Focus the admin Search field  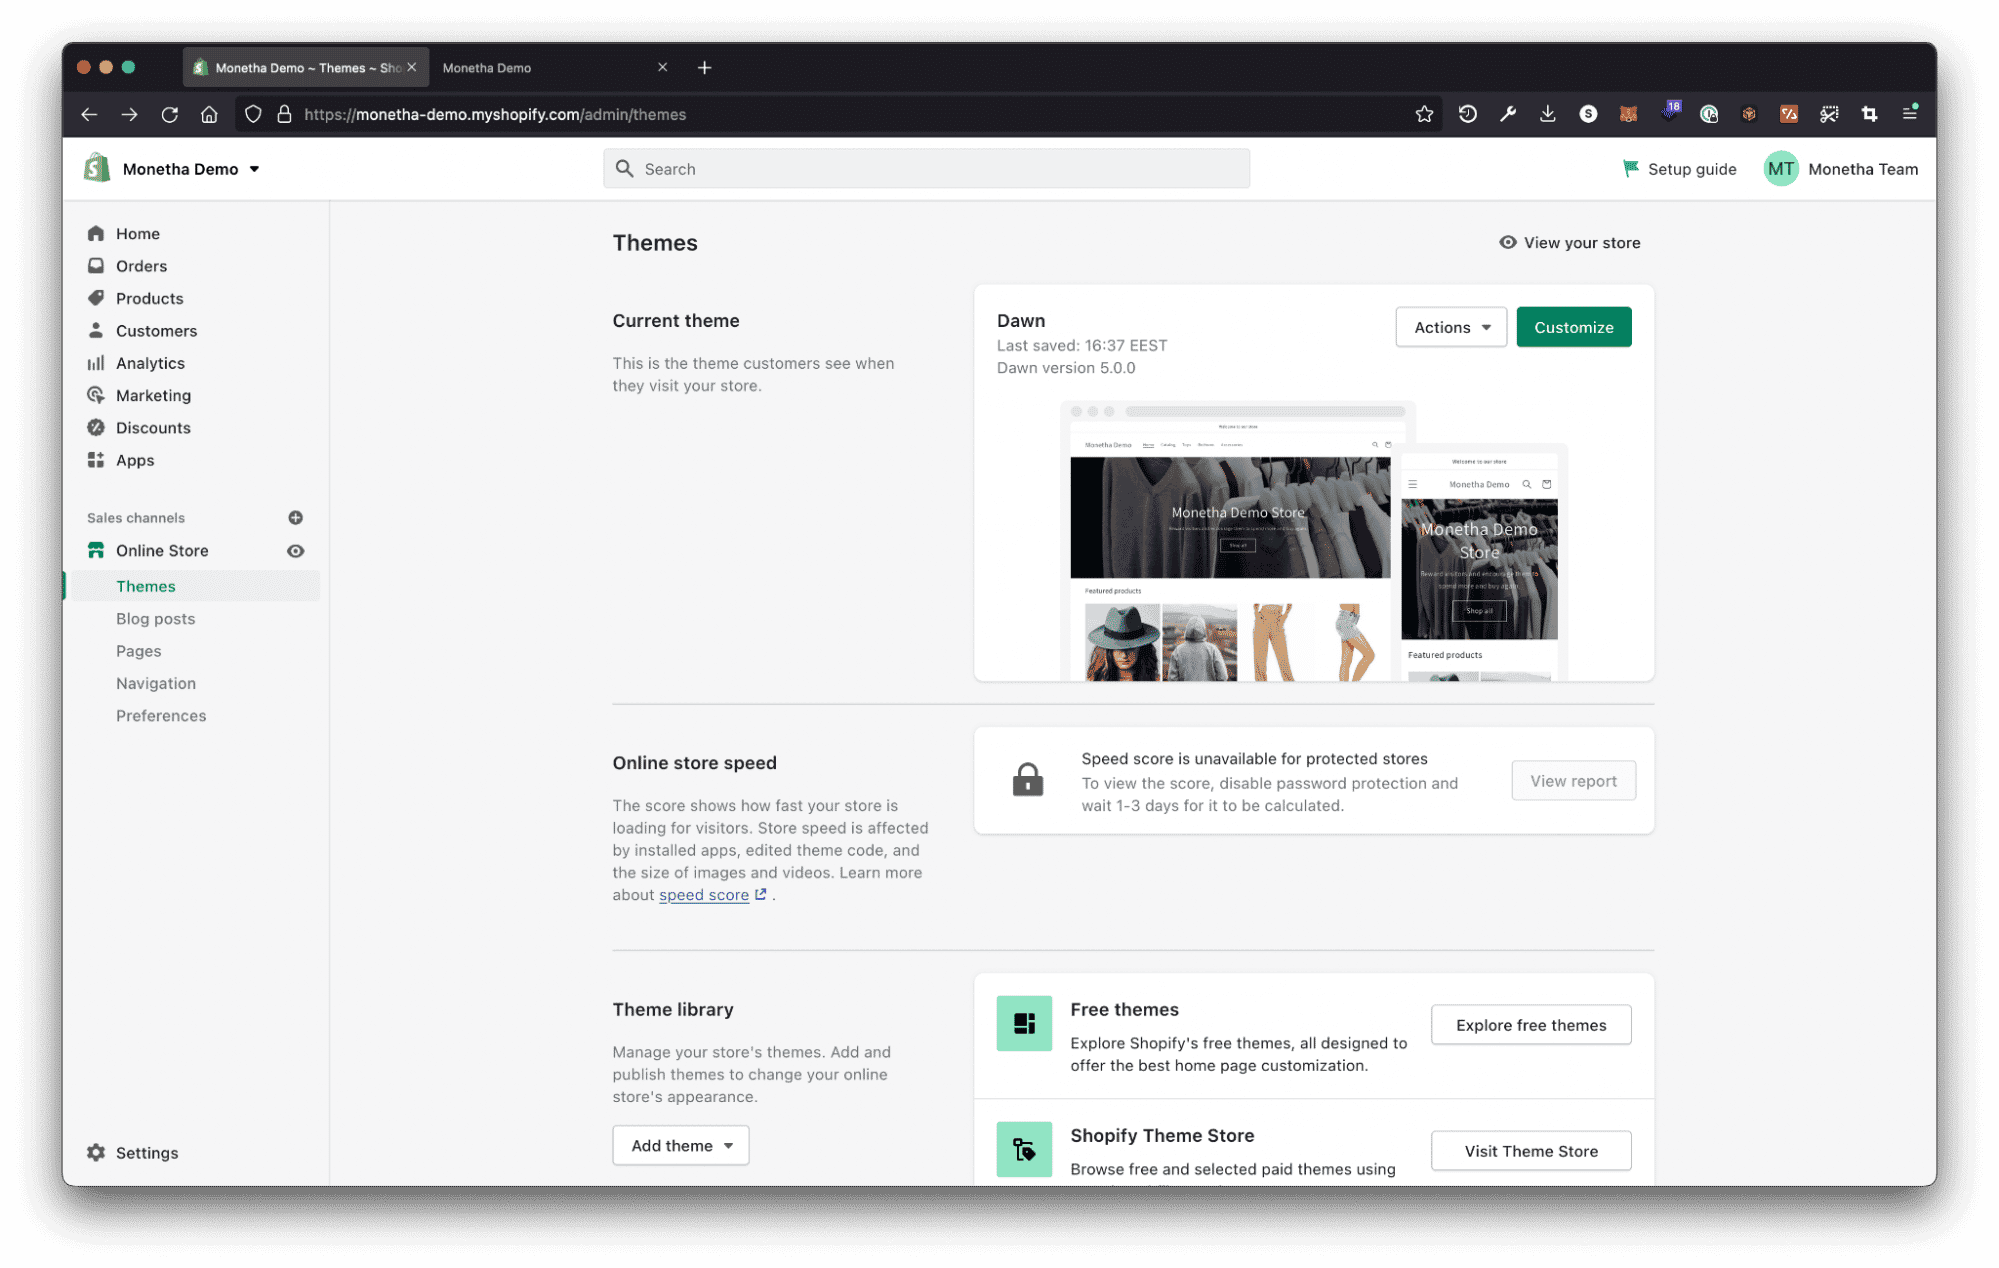click(926, 168)
